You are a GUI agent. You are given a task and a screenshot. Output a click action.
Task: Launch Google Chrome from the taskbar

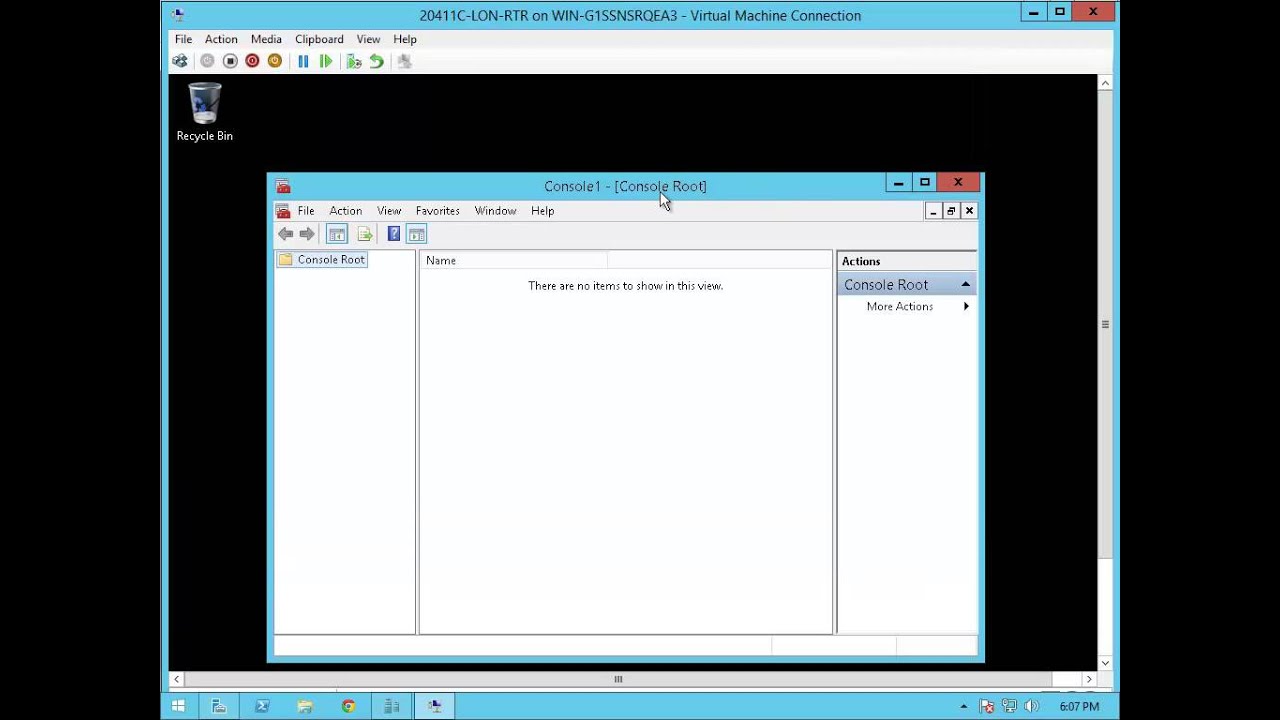pyautogui.click(x=348, y=706)
